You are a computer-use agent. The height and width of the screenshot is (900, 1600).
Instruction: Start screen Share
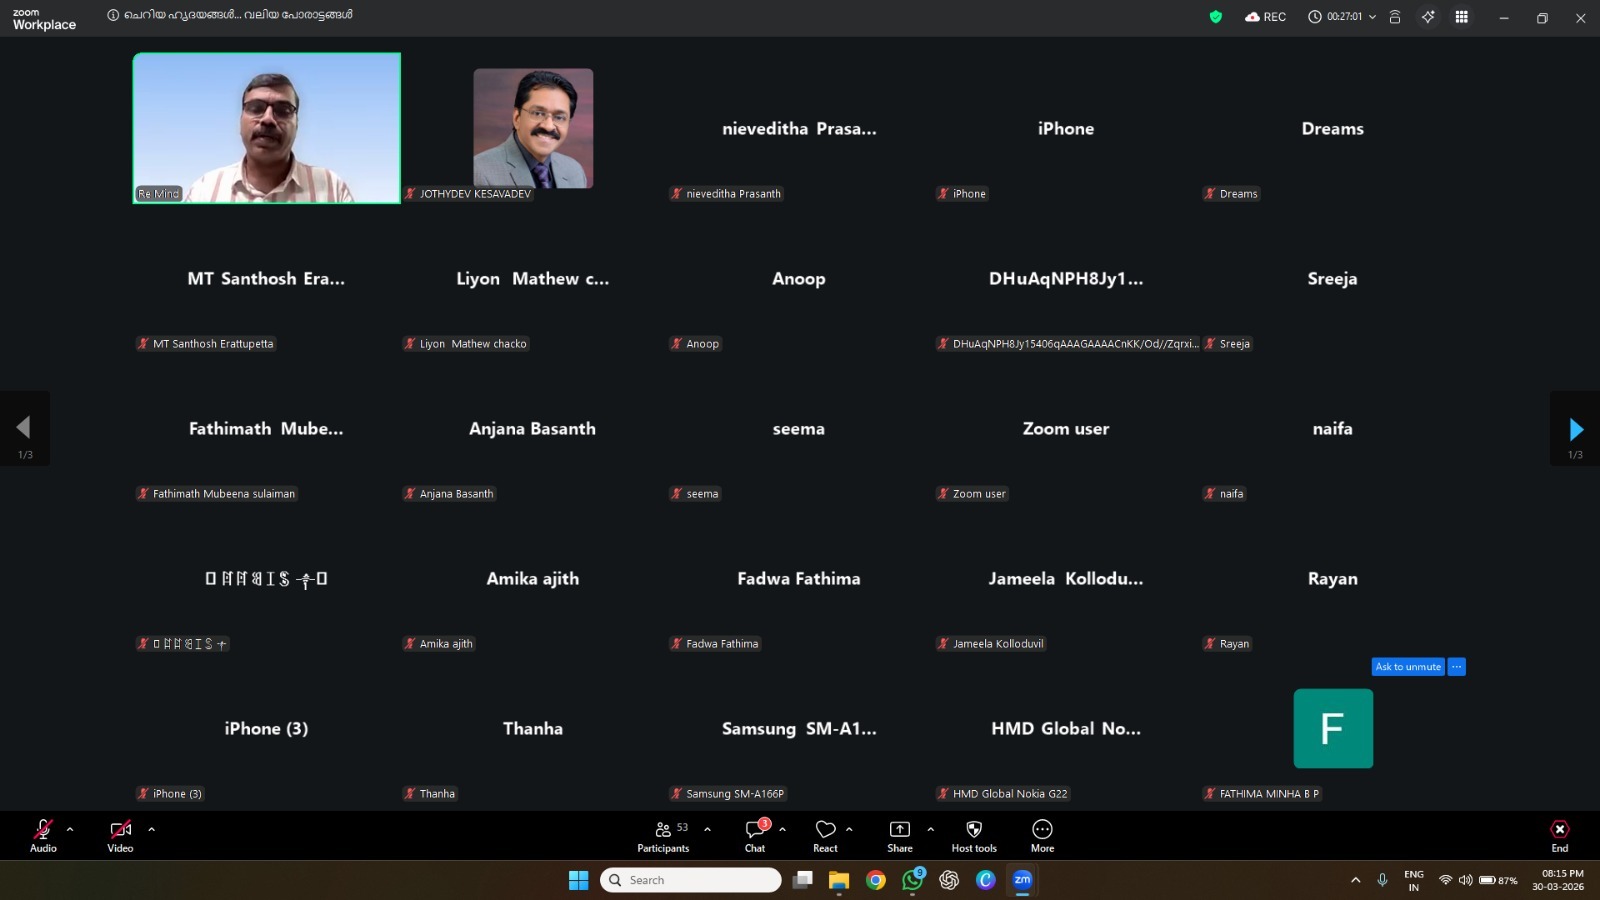click(899, 836)
